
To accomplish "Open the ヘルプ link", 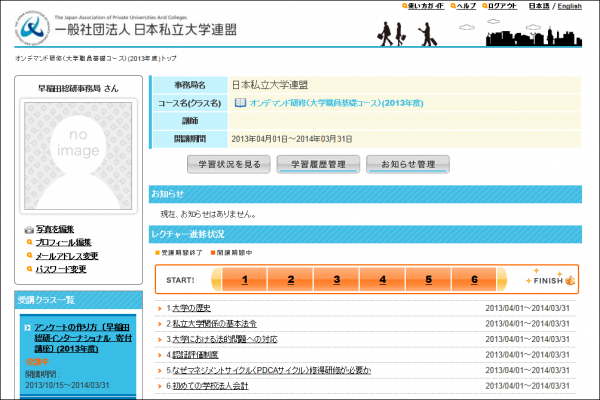I will (x=466, y=6).
